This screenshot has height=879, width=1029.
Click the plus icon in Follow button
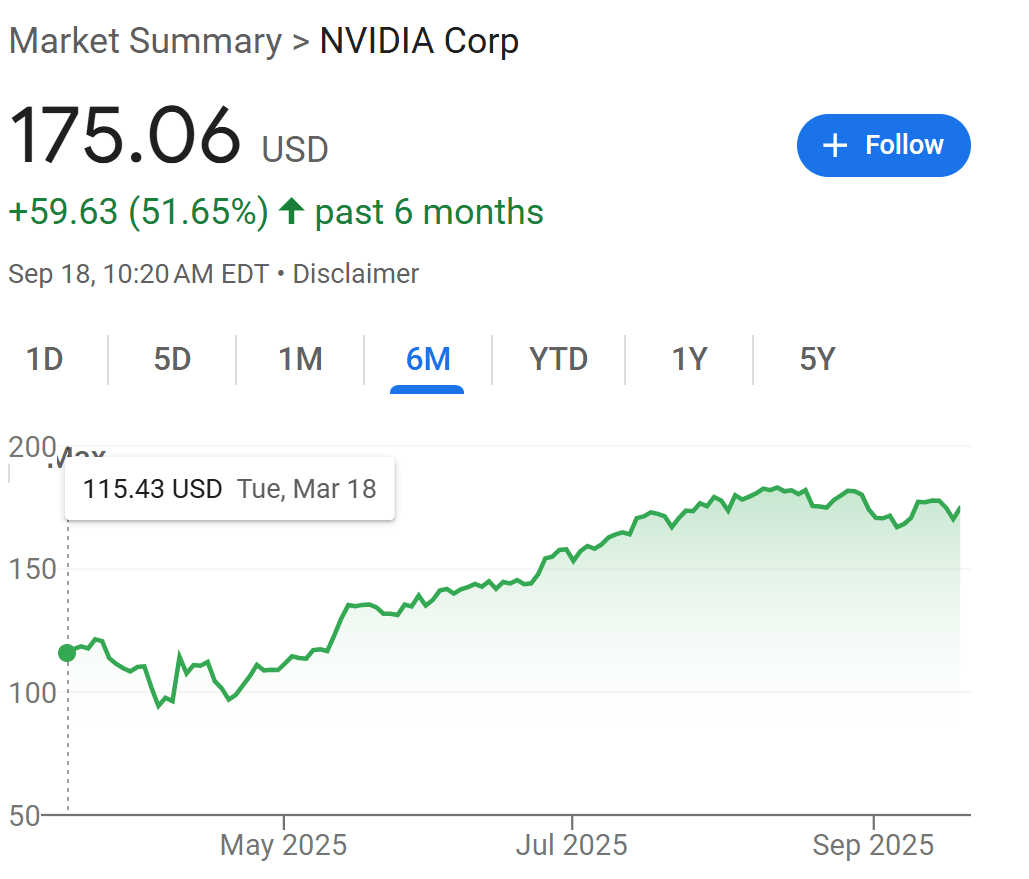click(835, 145)
